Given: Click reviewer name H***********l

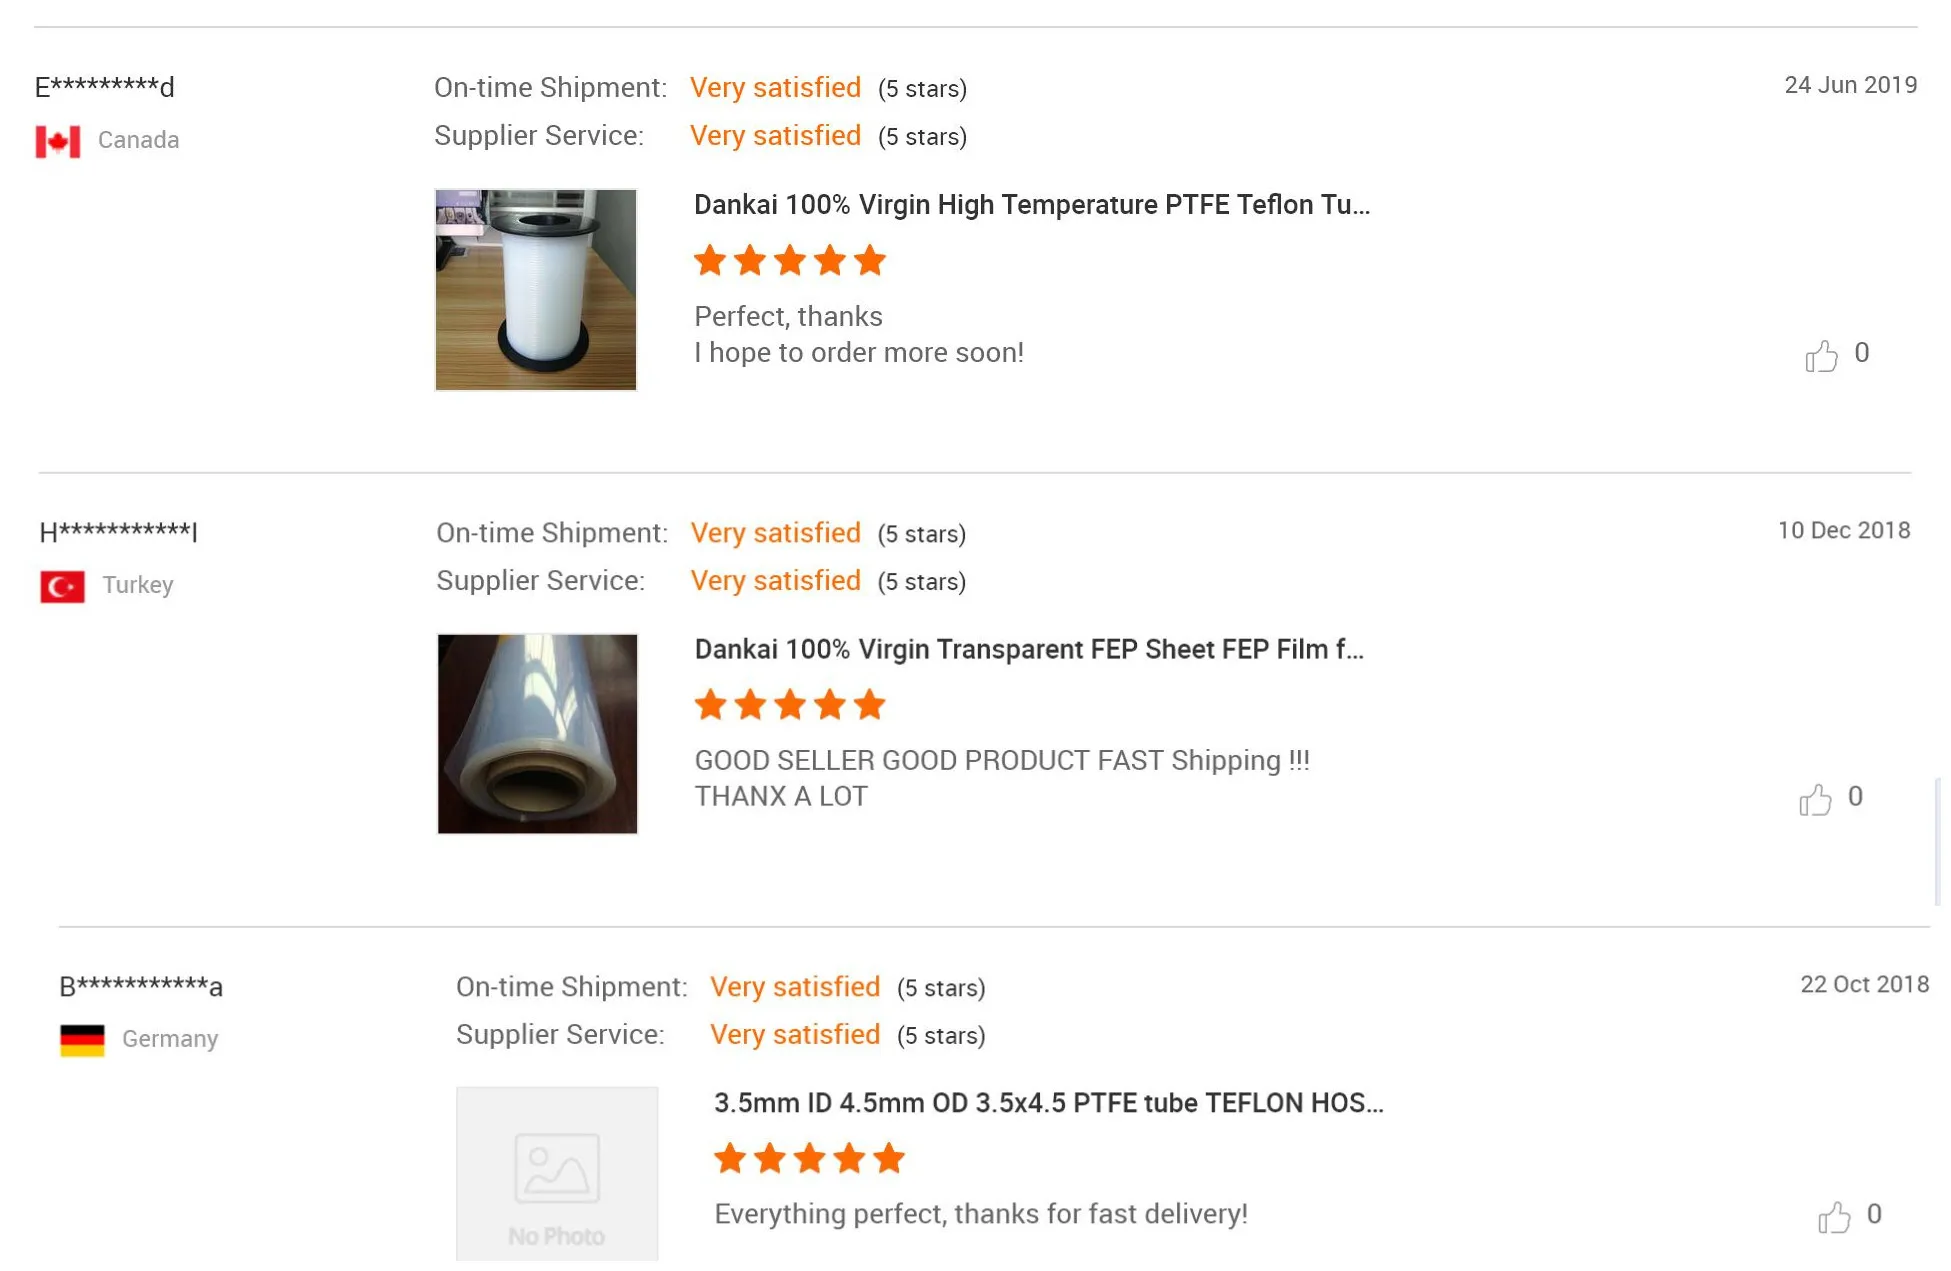Looking at the screenshot, I should 118,532.
